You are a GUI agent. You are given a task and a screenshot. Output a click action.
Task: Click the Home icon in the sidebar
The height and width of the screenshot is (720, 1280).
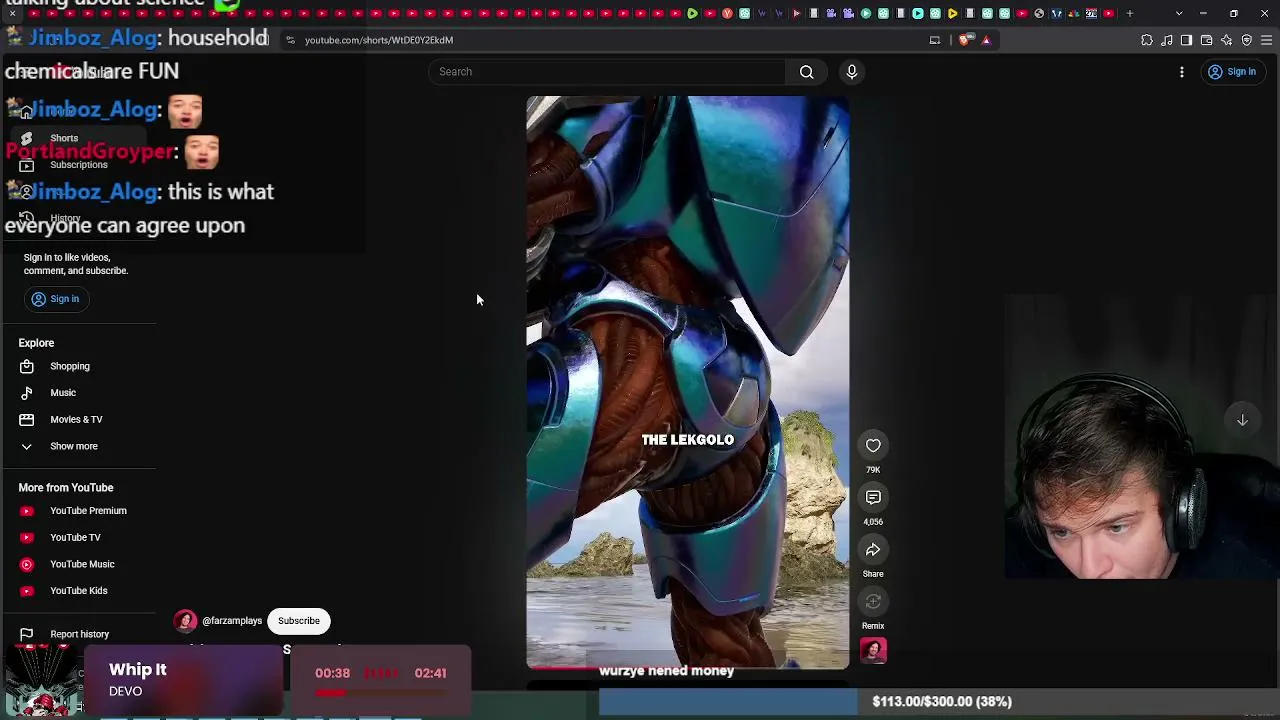(x=27, y=112)
